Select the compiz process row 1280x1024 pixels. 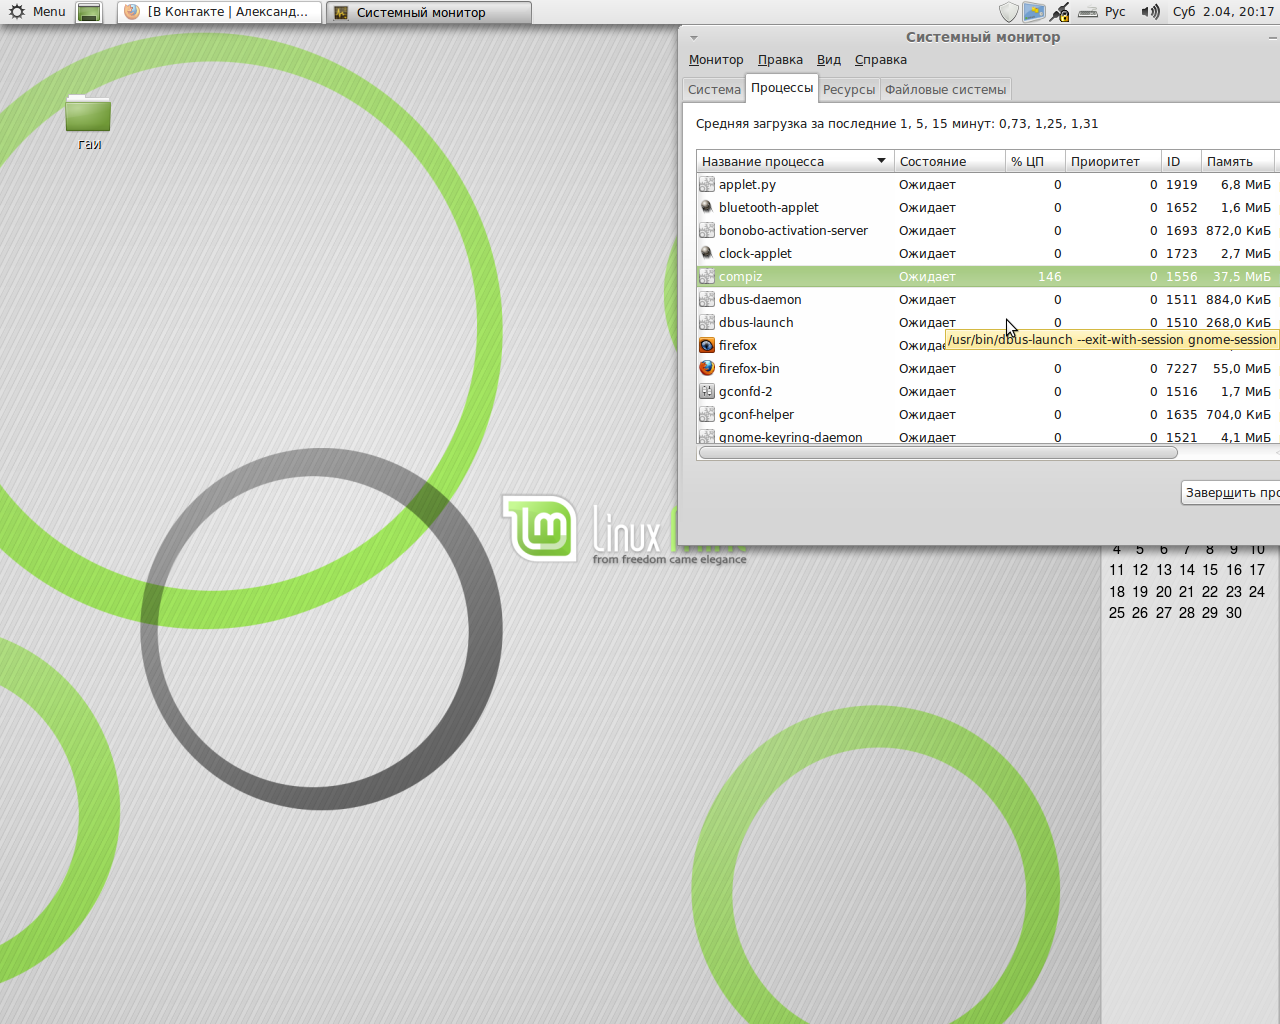click(x=800, y=277)
